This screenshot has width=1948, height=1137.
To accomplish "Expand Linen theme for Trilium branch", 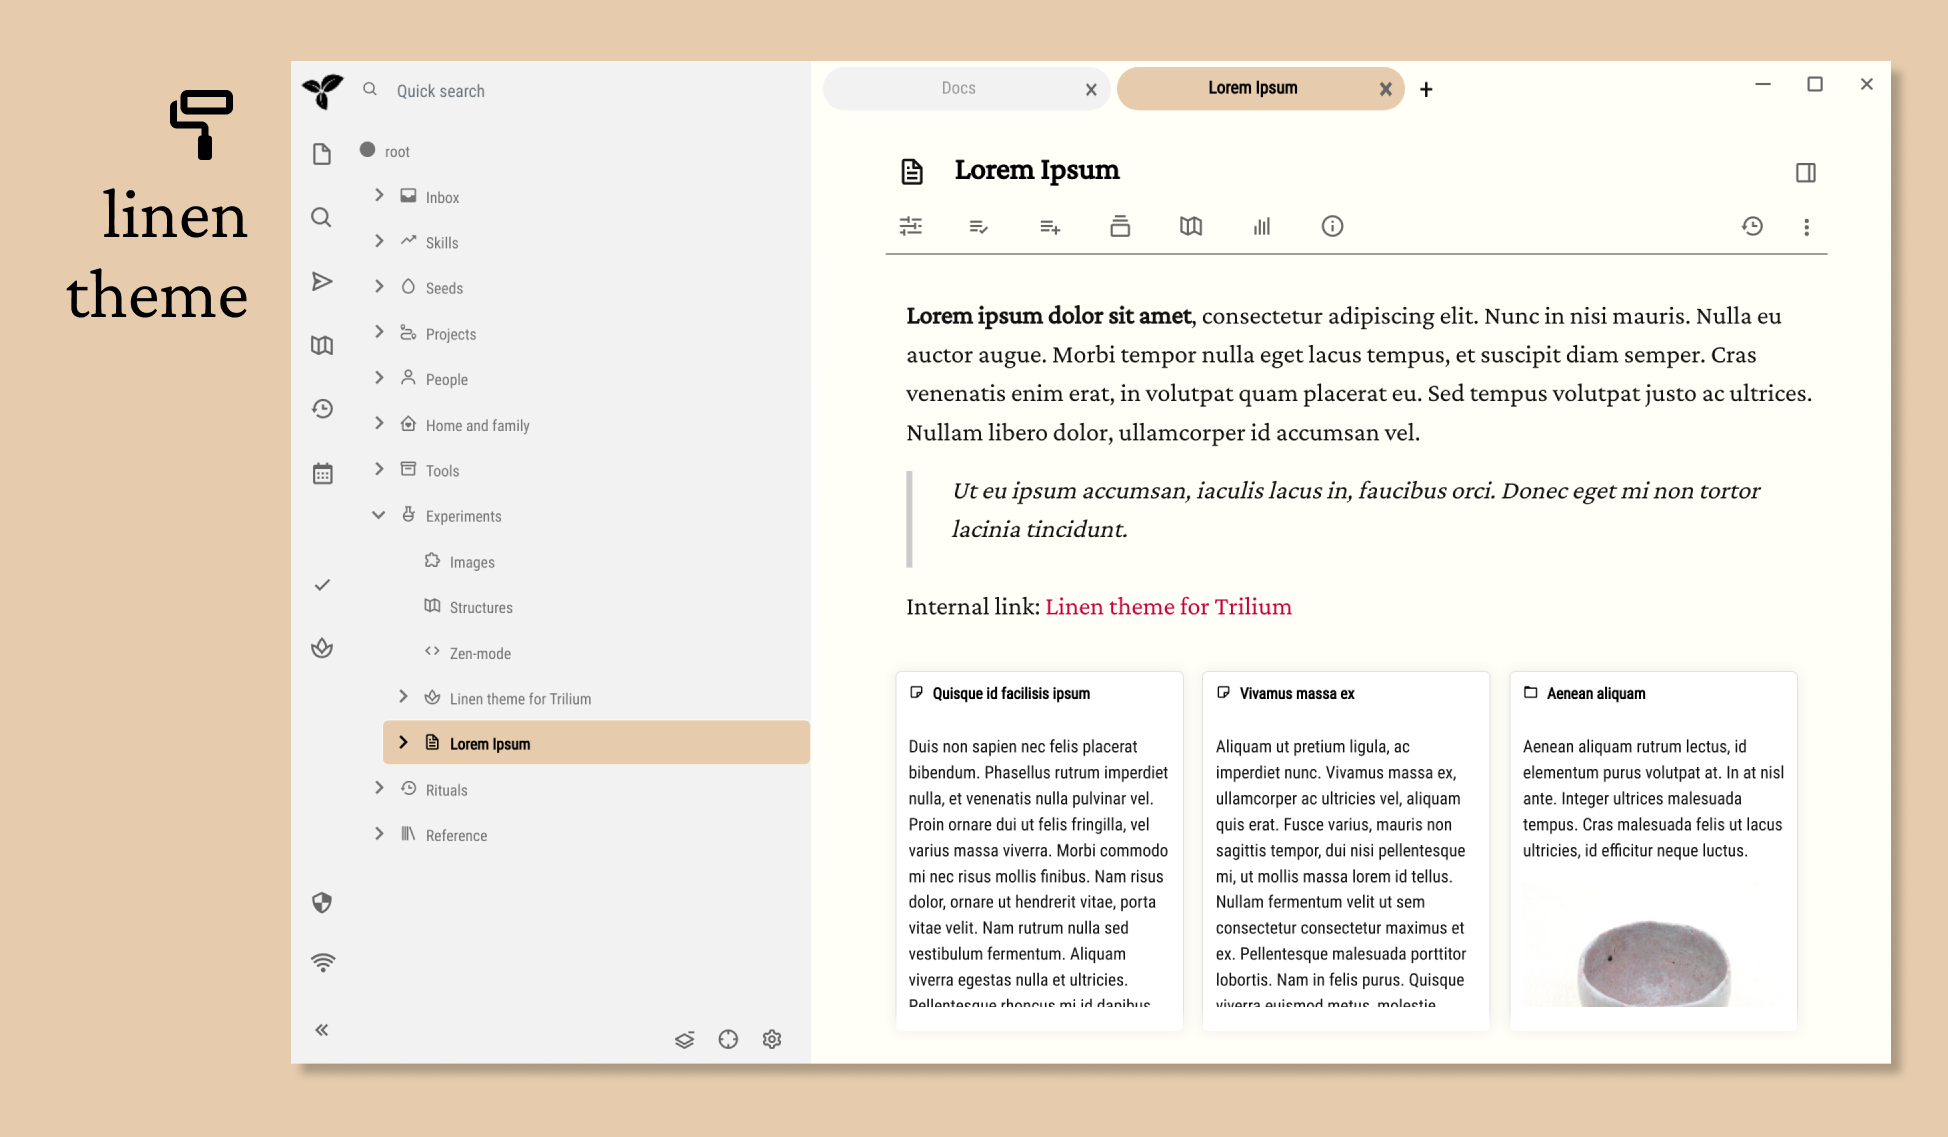I will pyautogui.click(x=404, y=697).
